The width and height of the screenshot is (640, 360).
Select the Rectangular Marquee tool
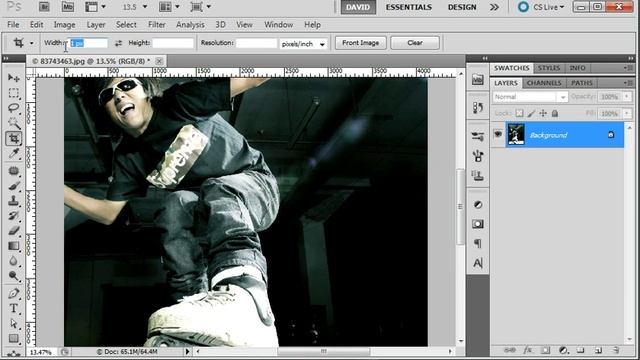(13, 93)
